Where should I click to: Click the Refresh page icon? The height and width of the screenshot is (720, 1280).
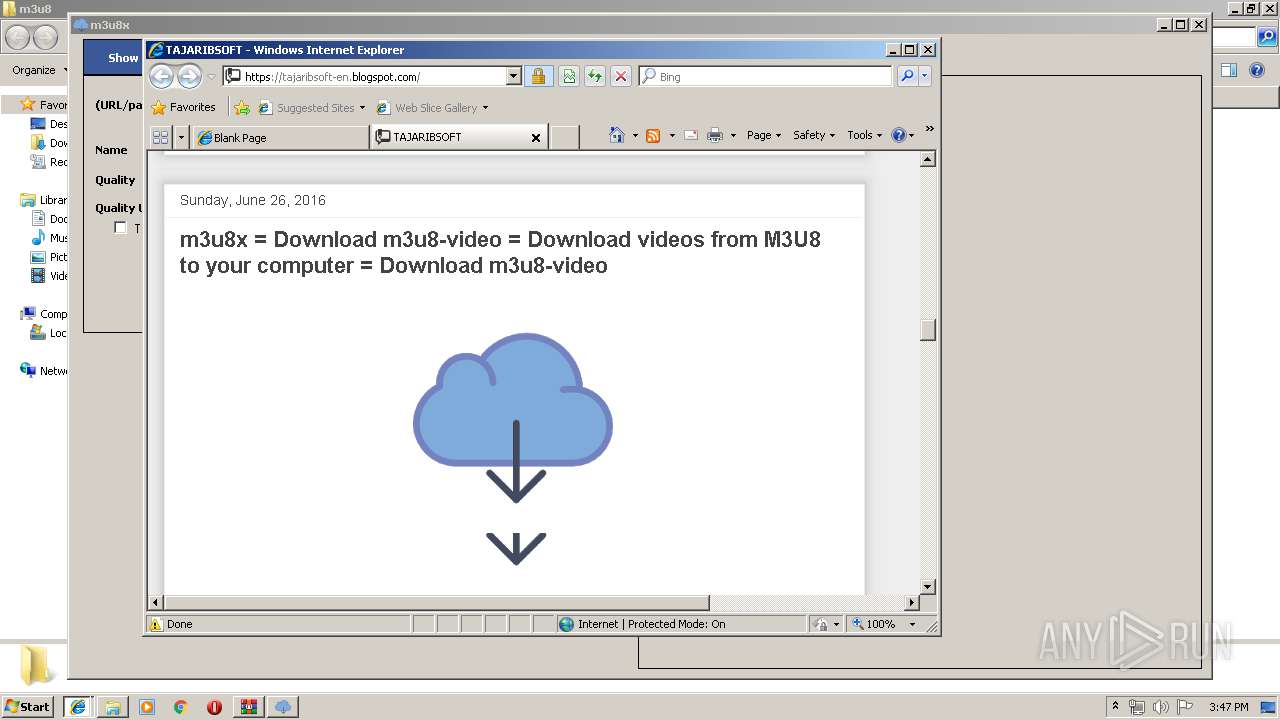[x=595, y=76]
